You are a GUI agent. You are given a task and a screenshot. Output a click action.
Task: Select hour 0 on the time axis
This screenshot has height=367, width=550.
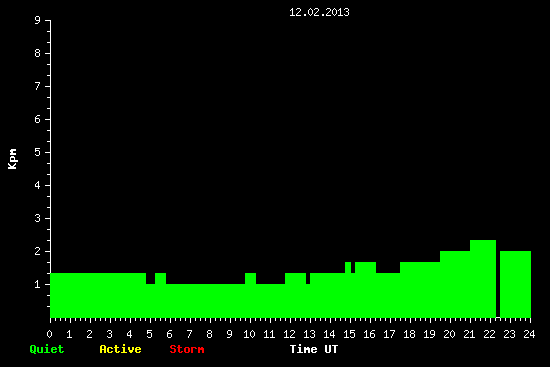49,334
